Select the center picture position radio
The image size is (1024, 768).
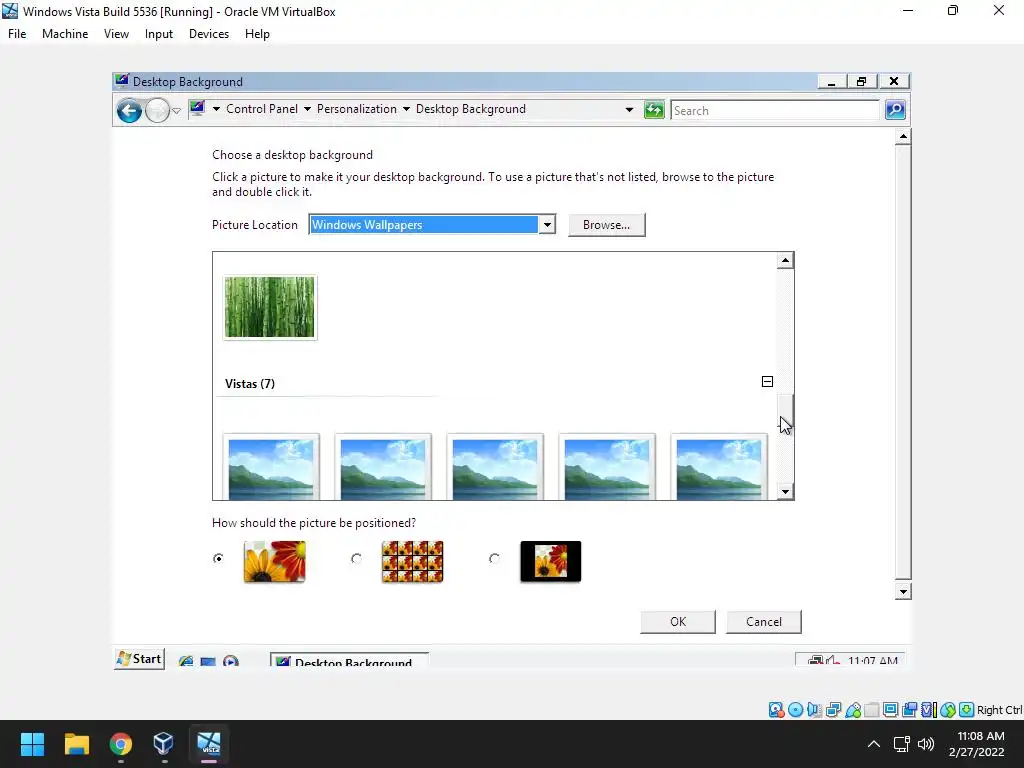pyautogui.click(x=494, y=558)
